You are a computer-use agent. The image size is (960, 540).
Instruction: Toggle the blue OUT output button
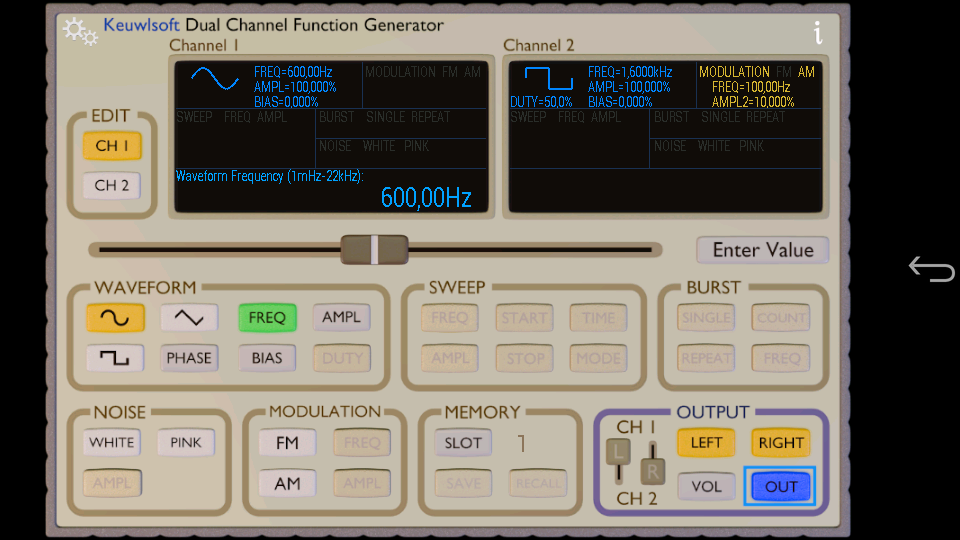point(780,487)
